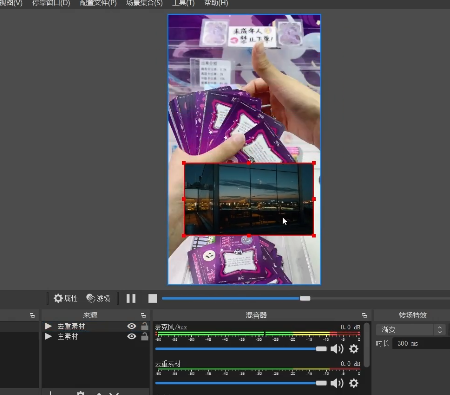Pop out the audio mixer dock panel

(364, 315)
